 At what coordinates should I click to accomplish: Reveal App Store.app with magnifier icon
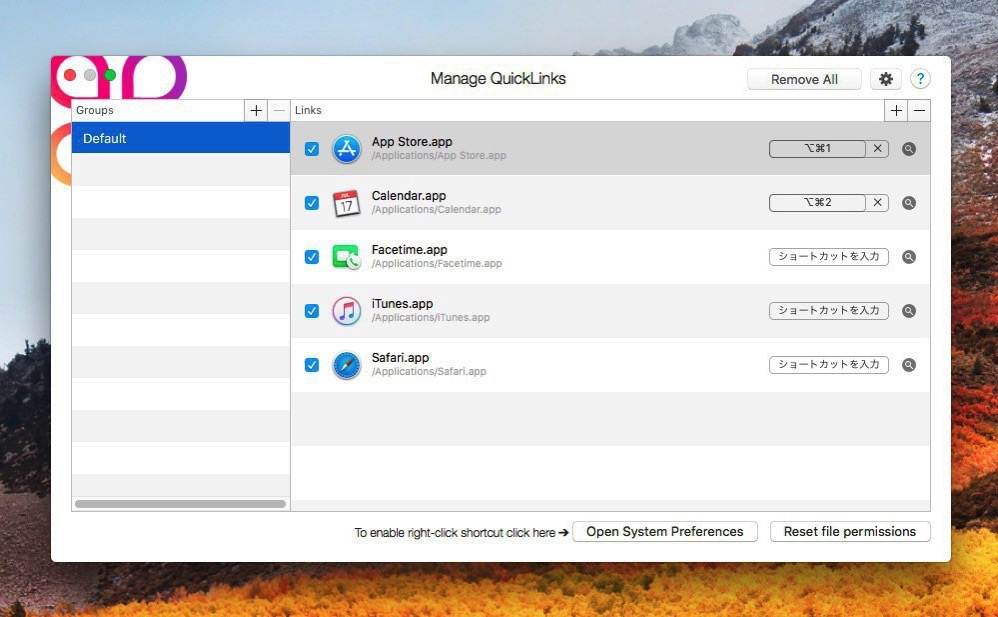pyautogui.click(x=909, y=149)
